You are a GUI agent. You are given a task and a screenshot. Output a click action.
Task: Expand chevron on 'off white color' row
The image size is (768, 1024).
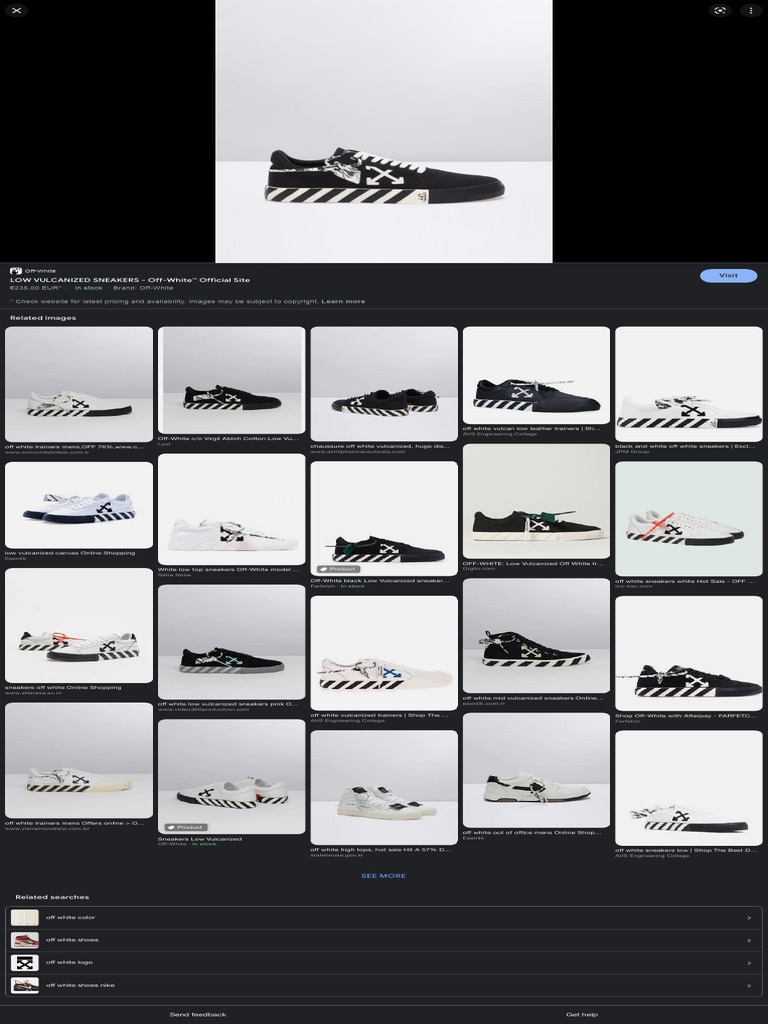tap(749, 918)
